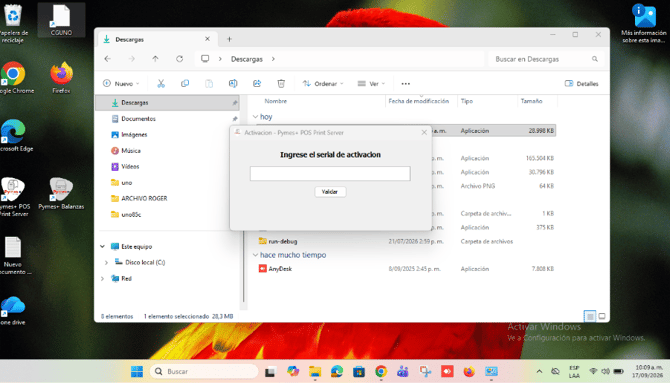
Task: Refresh the Descargas folder
Action: 179,59
